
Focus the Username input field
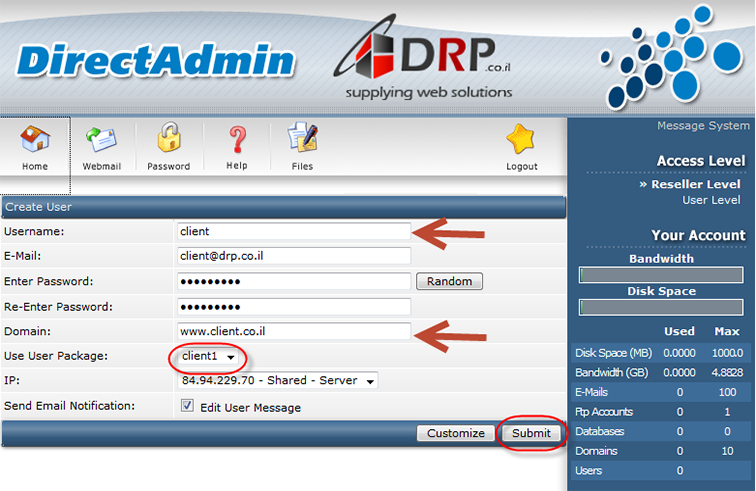294,231
